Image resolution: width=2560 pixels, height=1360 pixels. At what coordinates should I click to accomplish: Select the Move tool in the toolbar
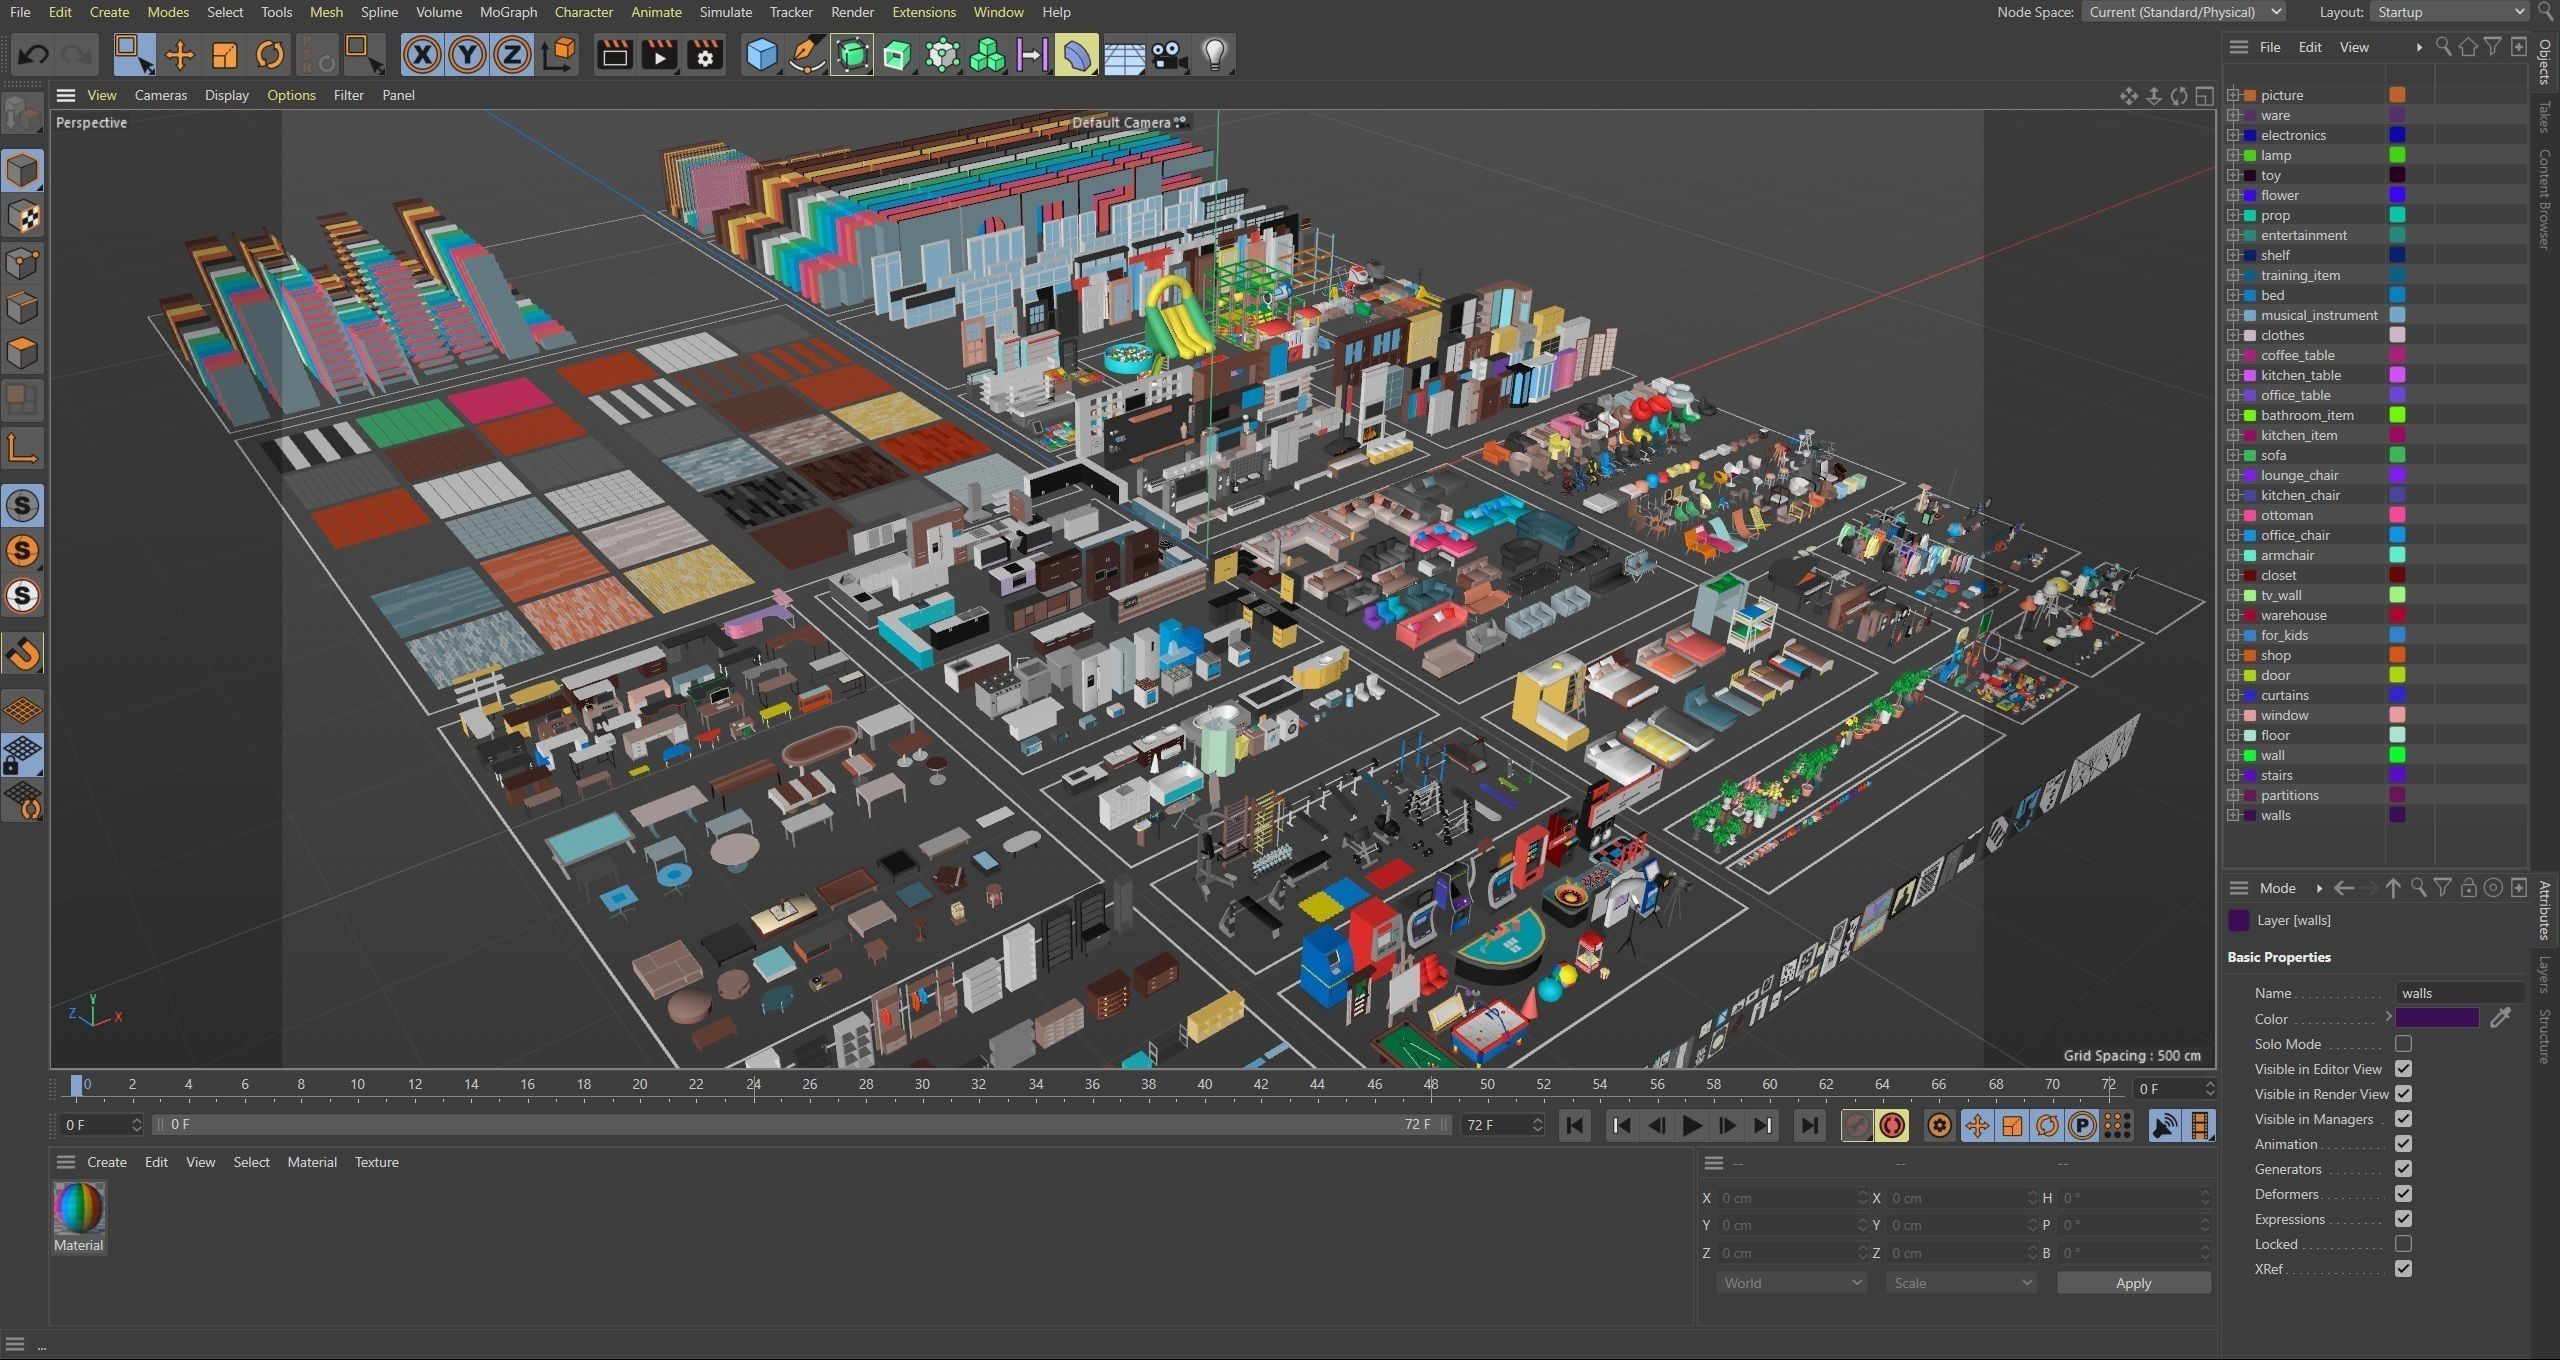[x=179, y=55]
